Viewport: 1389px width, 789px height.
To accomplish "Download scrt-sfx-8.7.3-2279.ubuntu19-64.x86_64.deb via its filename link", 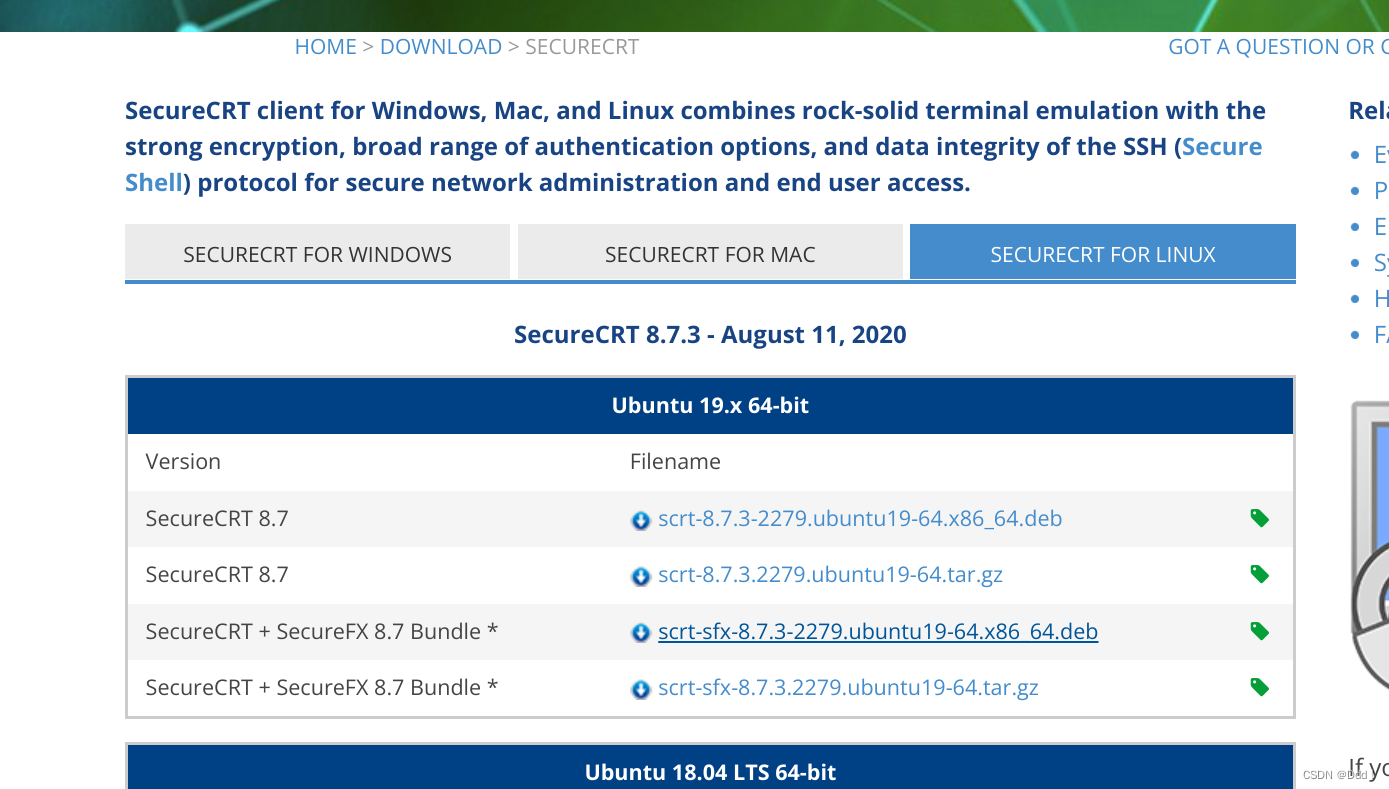I will (878, 631).
